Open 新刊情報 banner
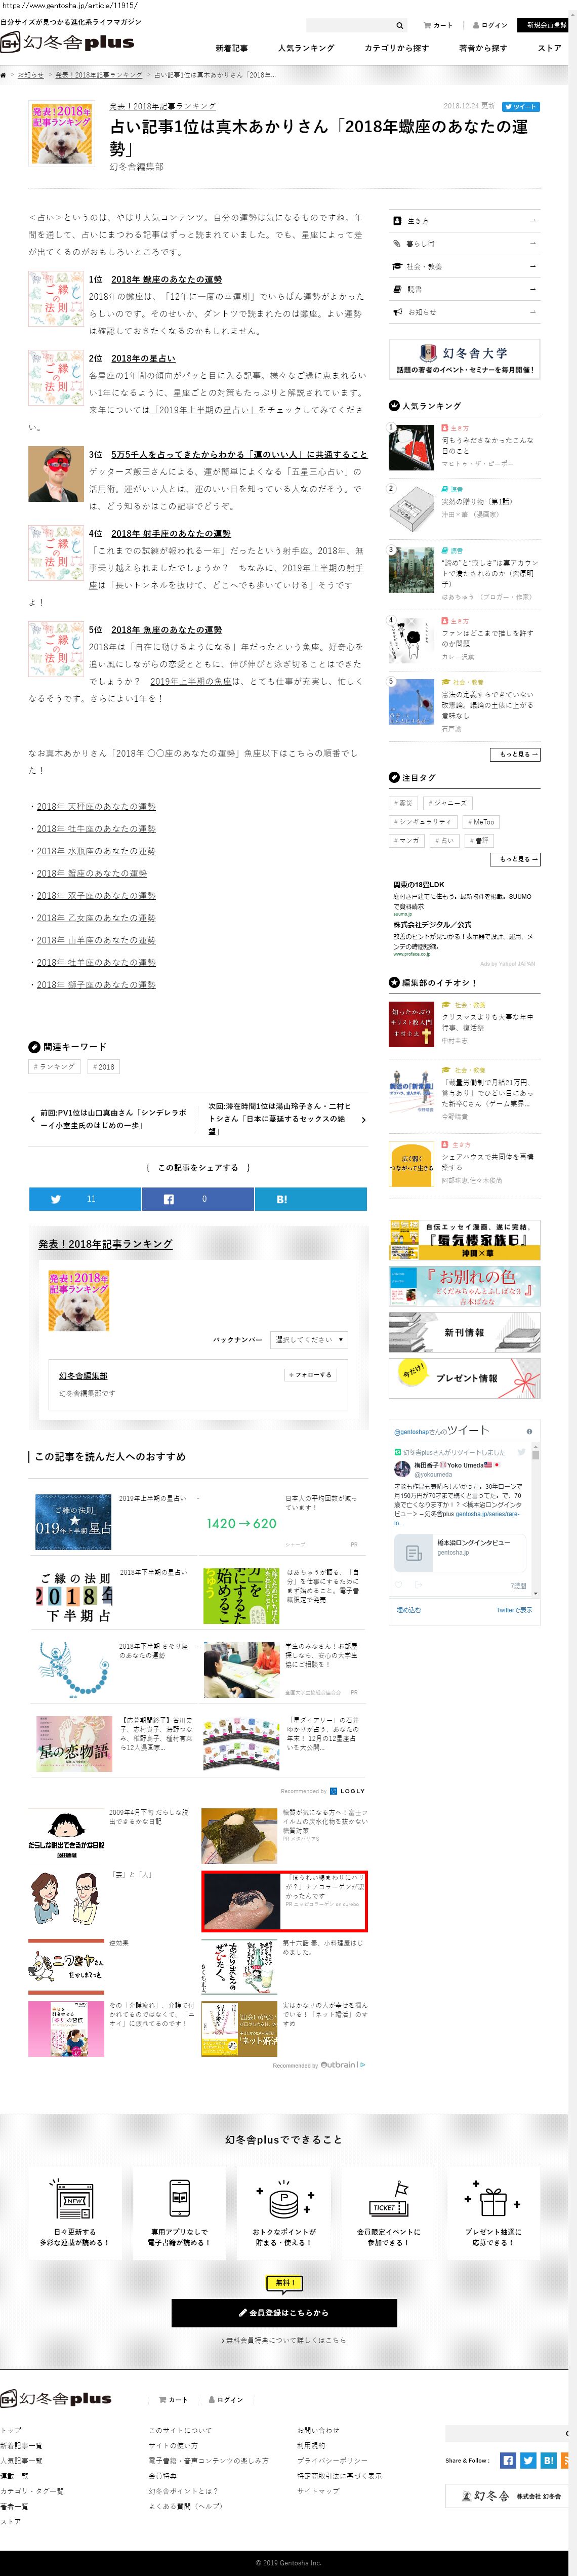Image resolution: width=577 pixels, height=2576 pixels. 465,1333
